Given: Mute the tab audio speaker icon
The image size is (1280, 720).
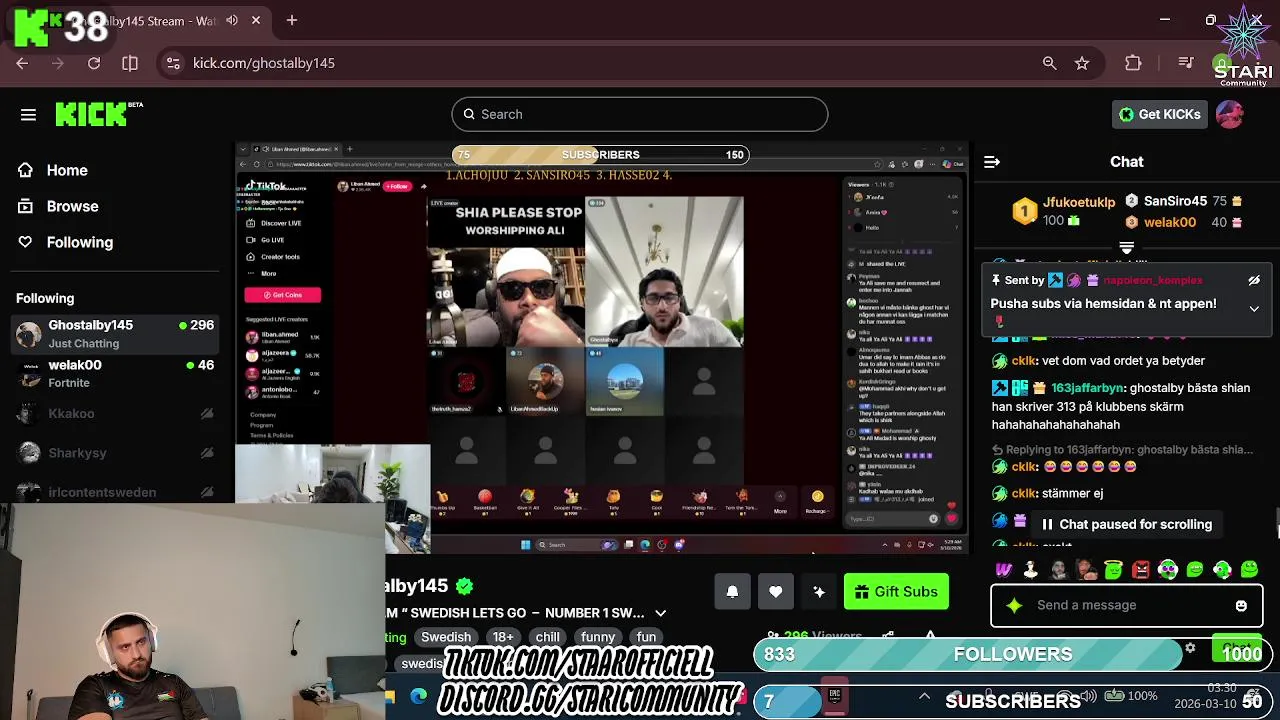Looking at the screenshot, I should click(x=232, y=20).
